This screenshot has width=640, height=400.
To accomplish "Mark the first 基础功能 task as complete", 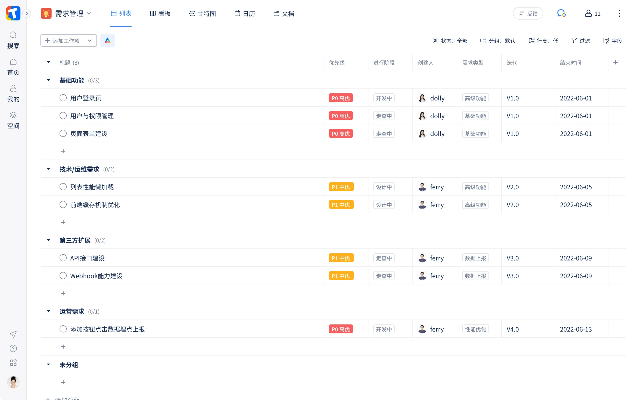I will click(63, 98).
